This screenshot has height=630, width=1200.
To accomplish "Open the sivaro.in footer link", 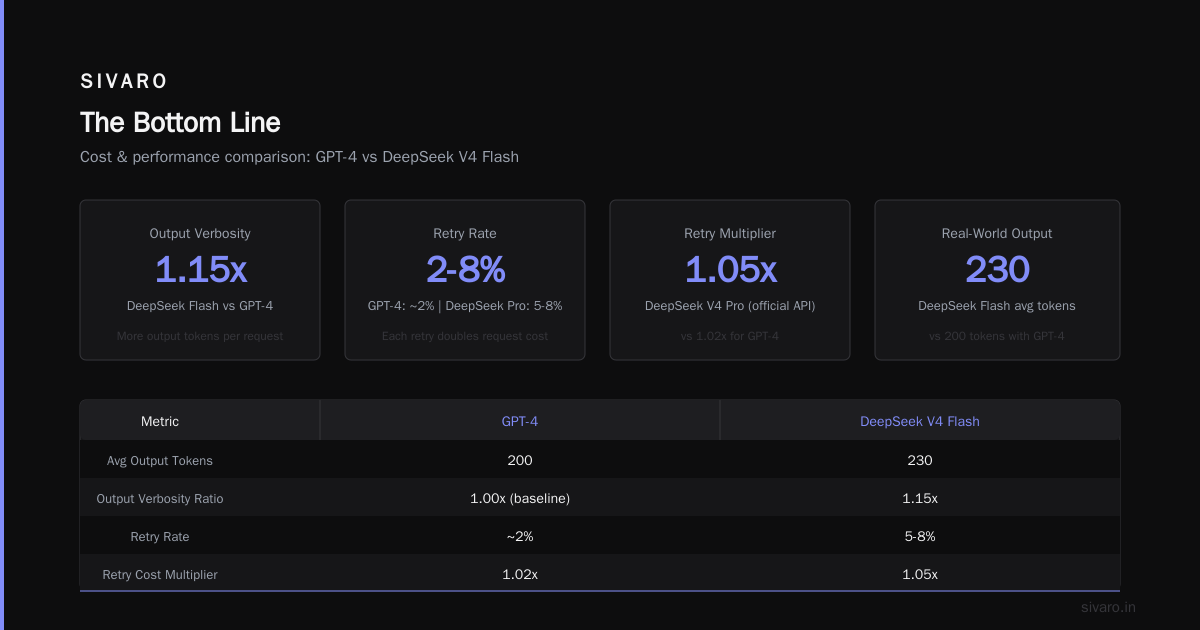I will point(1109,607).
